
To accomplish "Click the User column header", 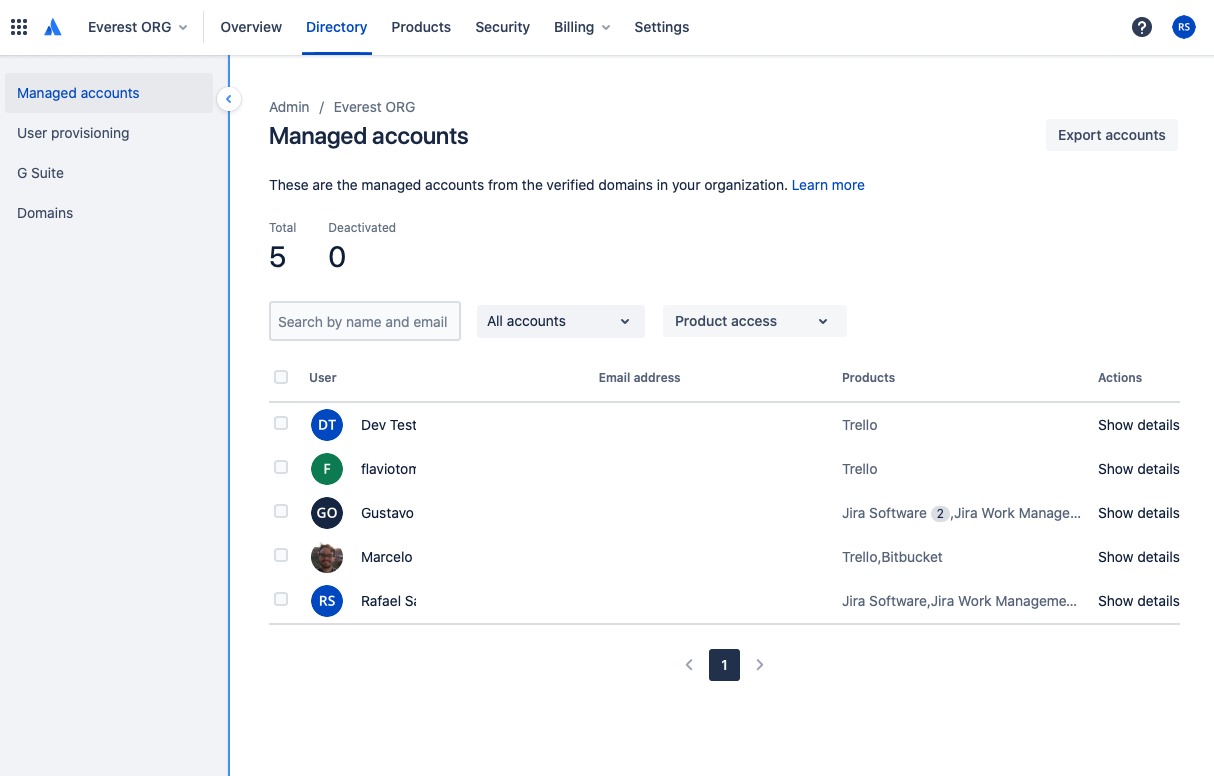I will pos(323,378).
